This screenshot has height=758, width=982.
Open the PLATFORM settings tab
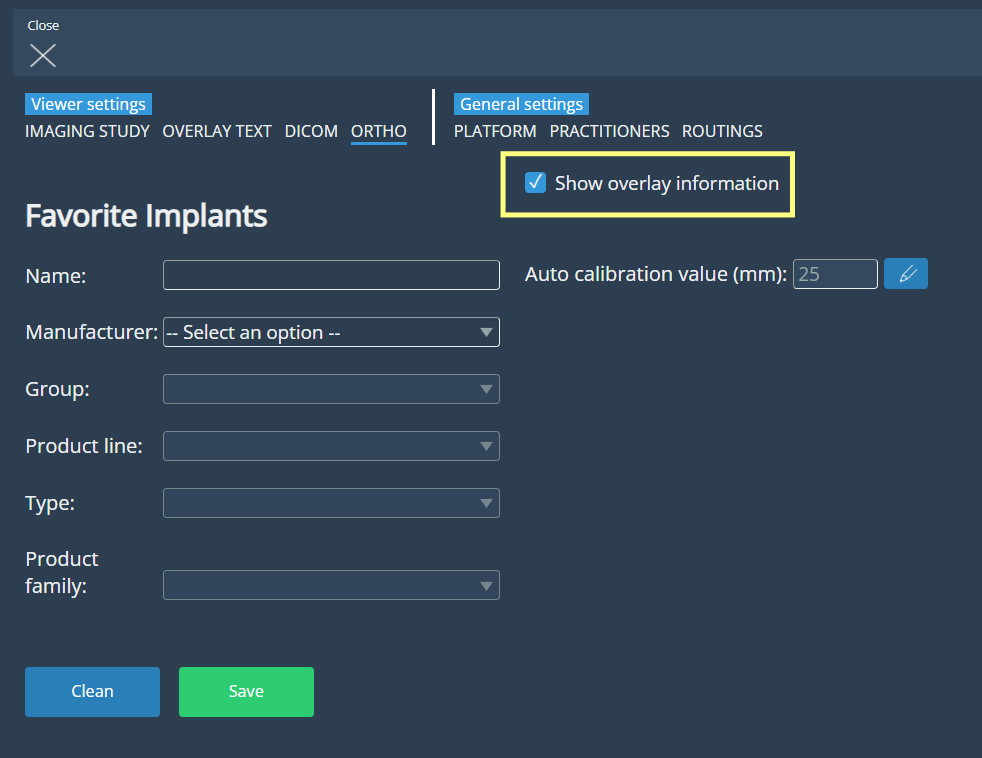495,131
